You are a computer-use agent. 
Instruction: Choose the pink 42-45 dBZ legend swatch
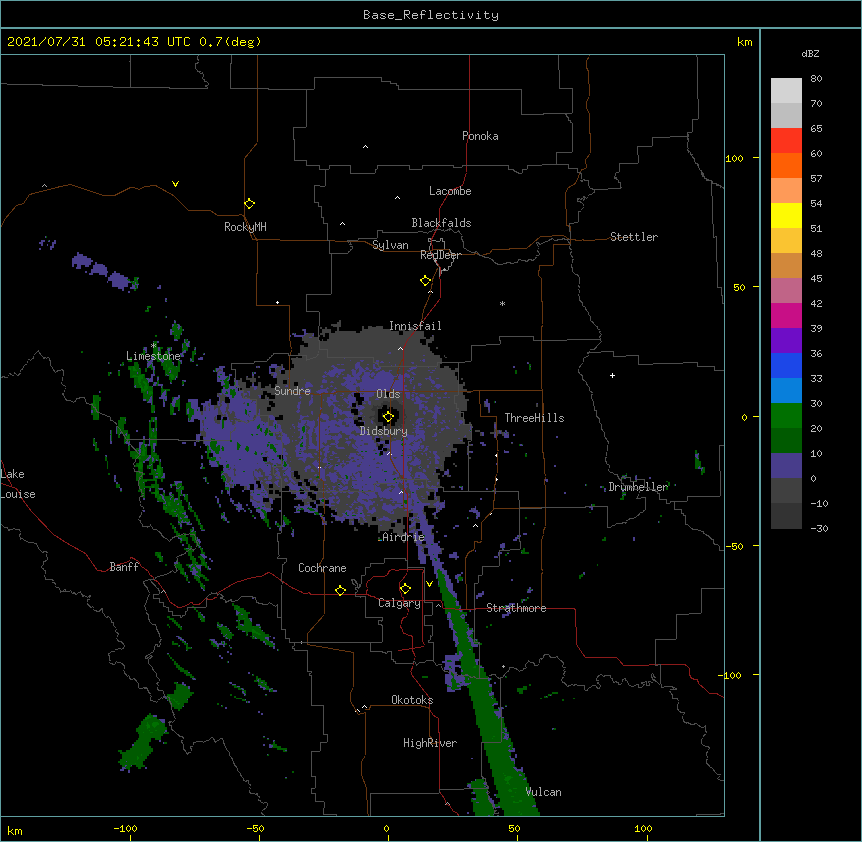pyautogui.click(x=786, y=291)
